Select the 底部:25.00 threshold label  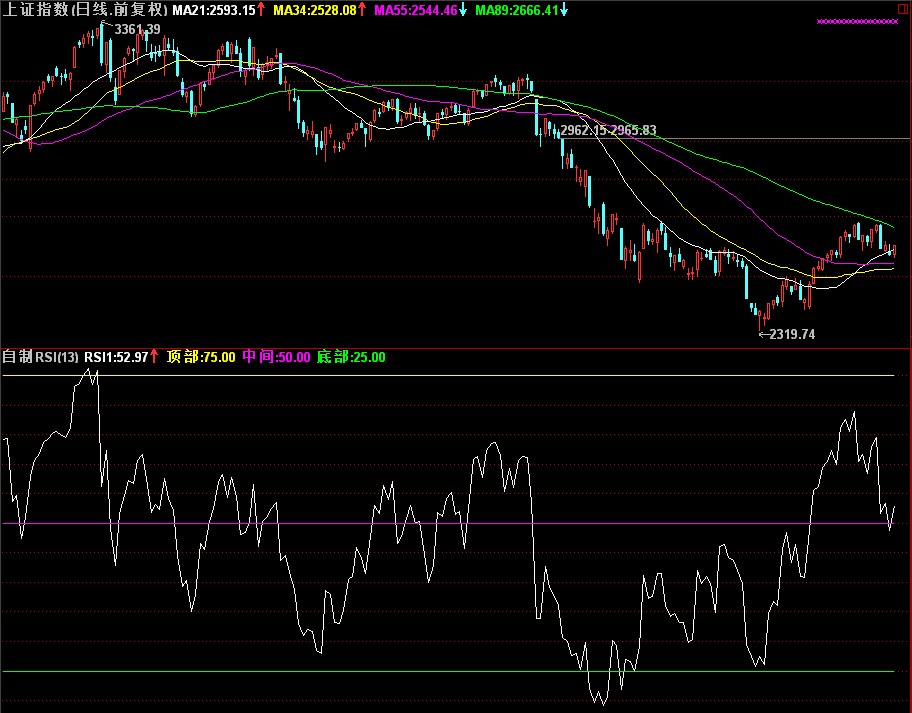[x=351, y=357]
